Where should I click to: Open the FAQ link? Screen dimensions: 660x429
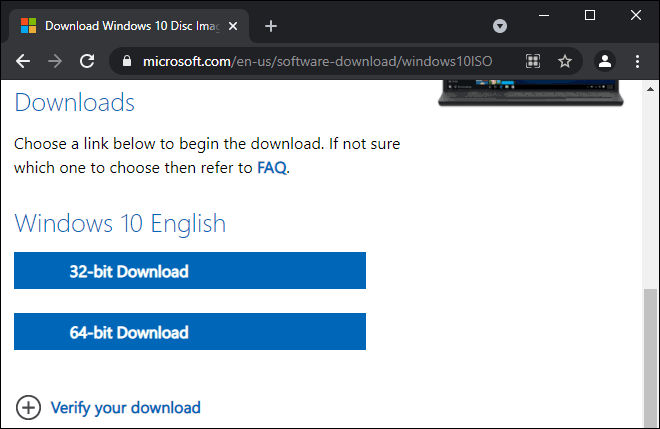(272, 168)
